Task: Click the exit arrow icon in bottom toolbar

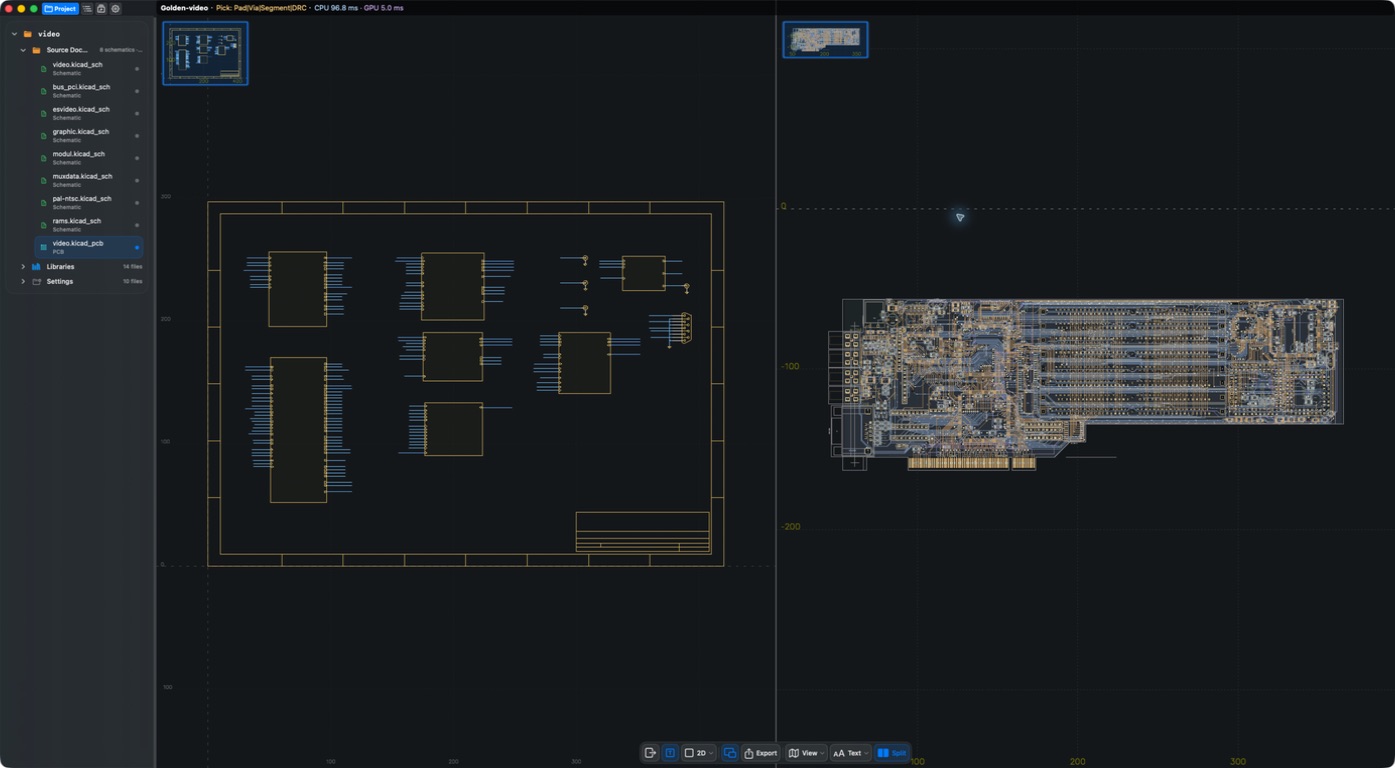Action: (650, 753)
